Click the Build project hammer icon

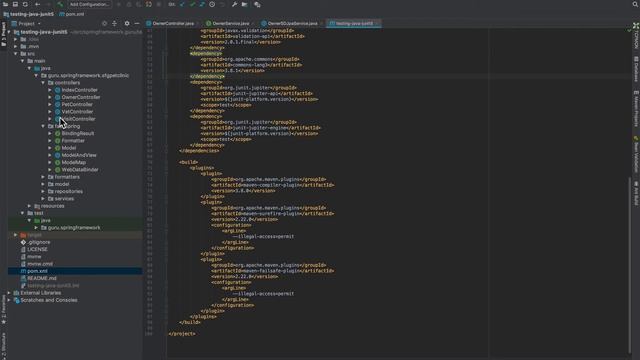coord(60,4)
